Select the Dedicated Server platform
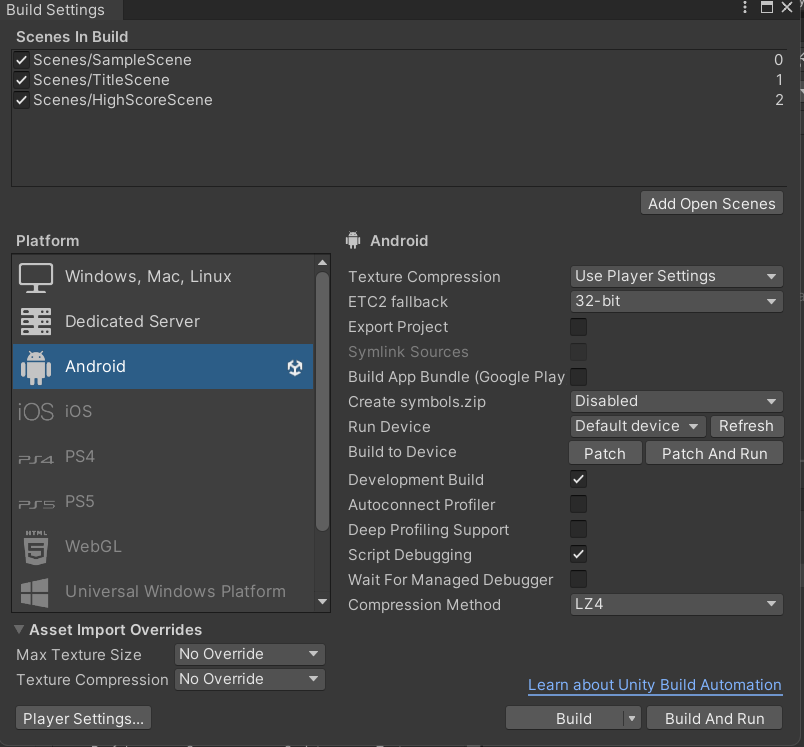This screenshot has width=804, height=747. pyautogui.click(x=163, y=321)
